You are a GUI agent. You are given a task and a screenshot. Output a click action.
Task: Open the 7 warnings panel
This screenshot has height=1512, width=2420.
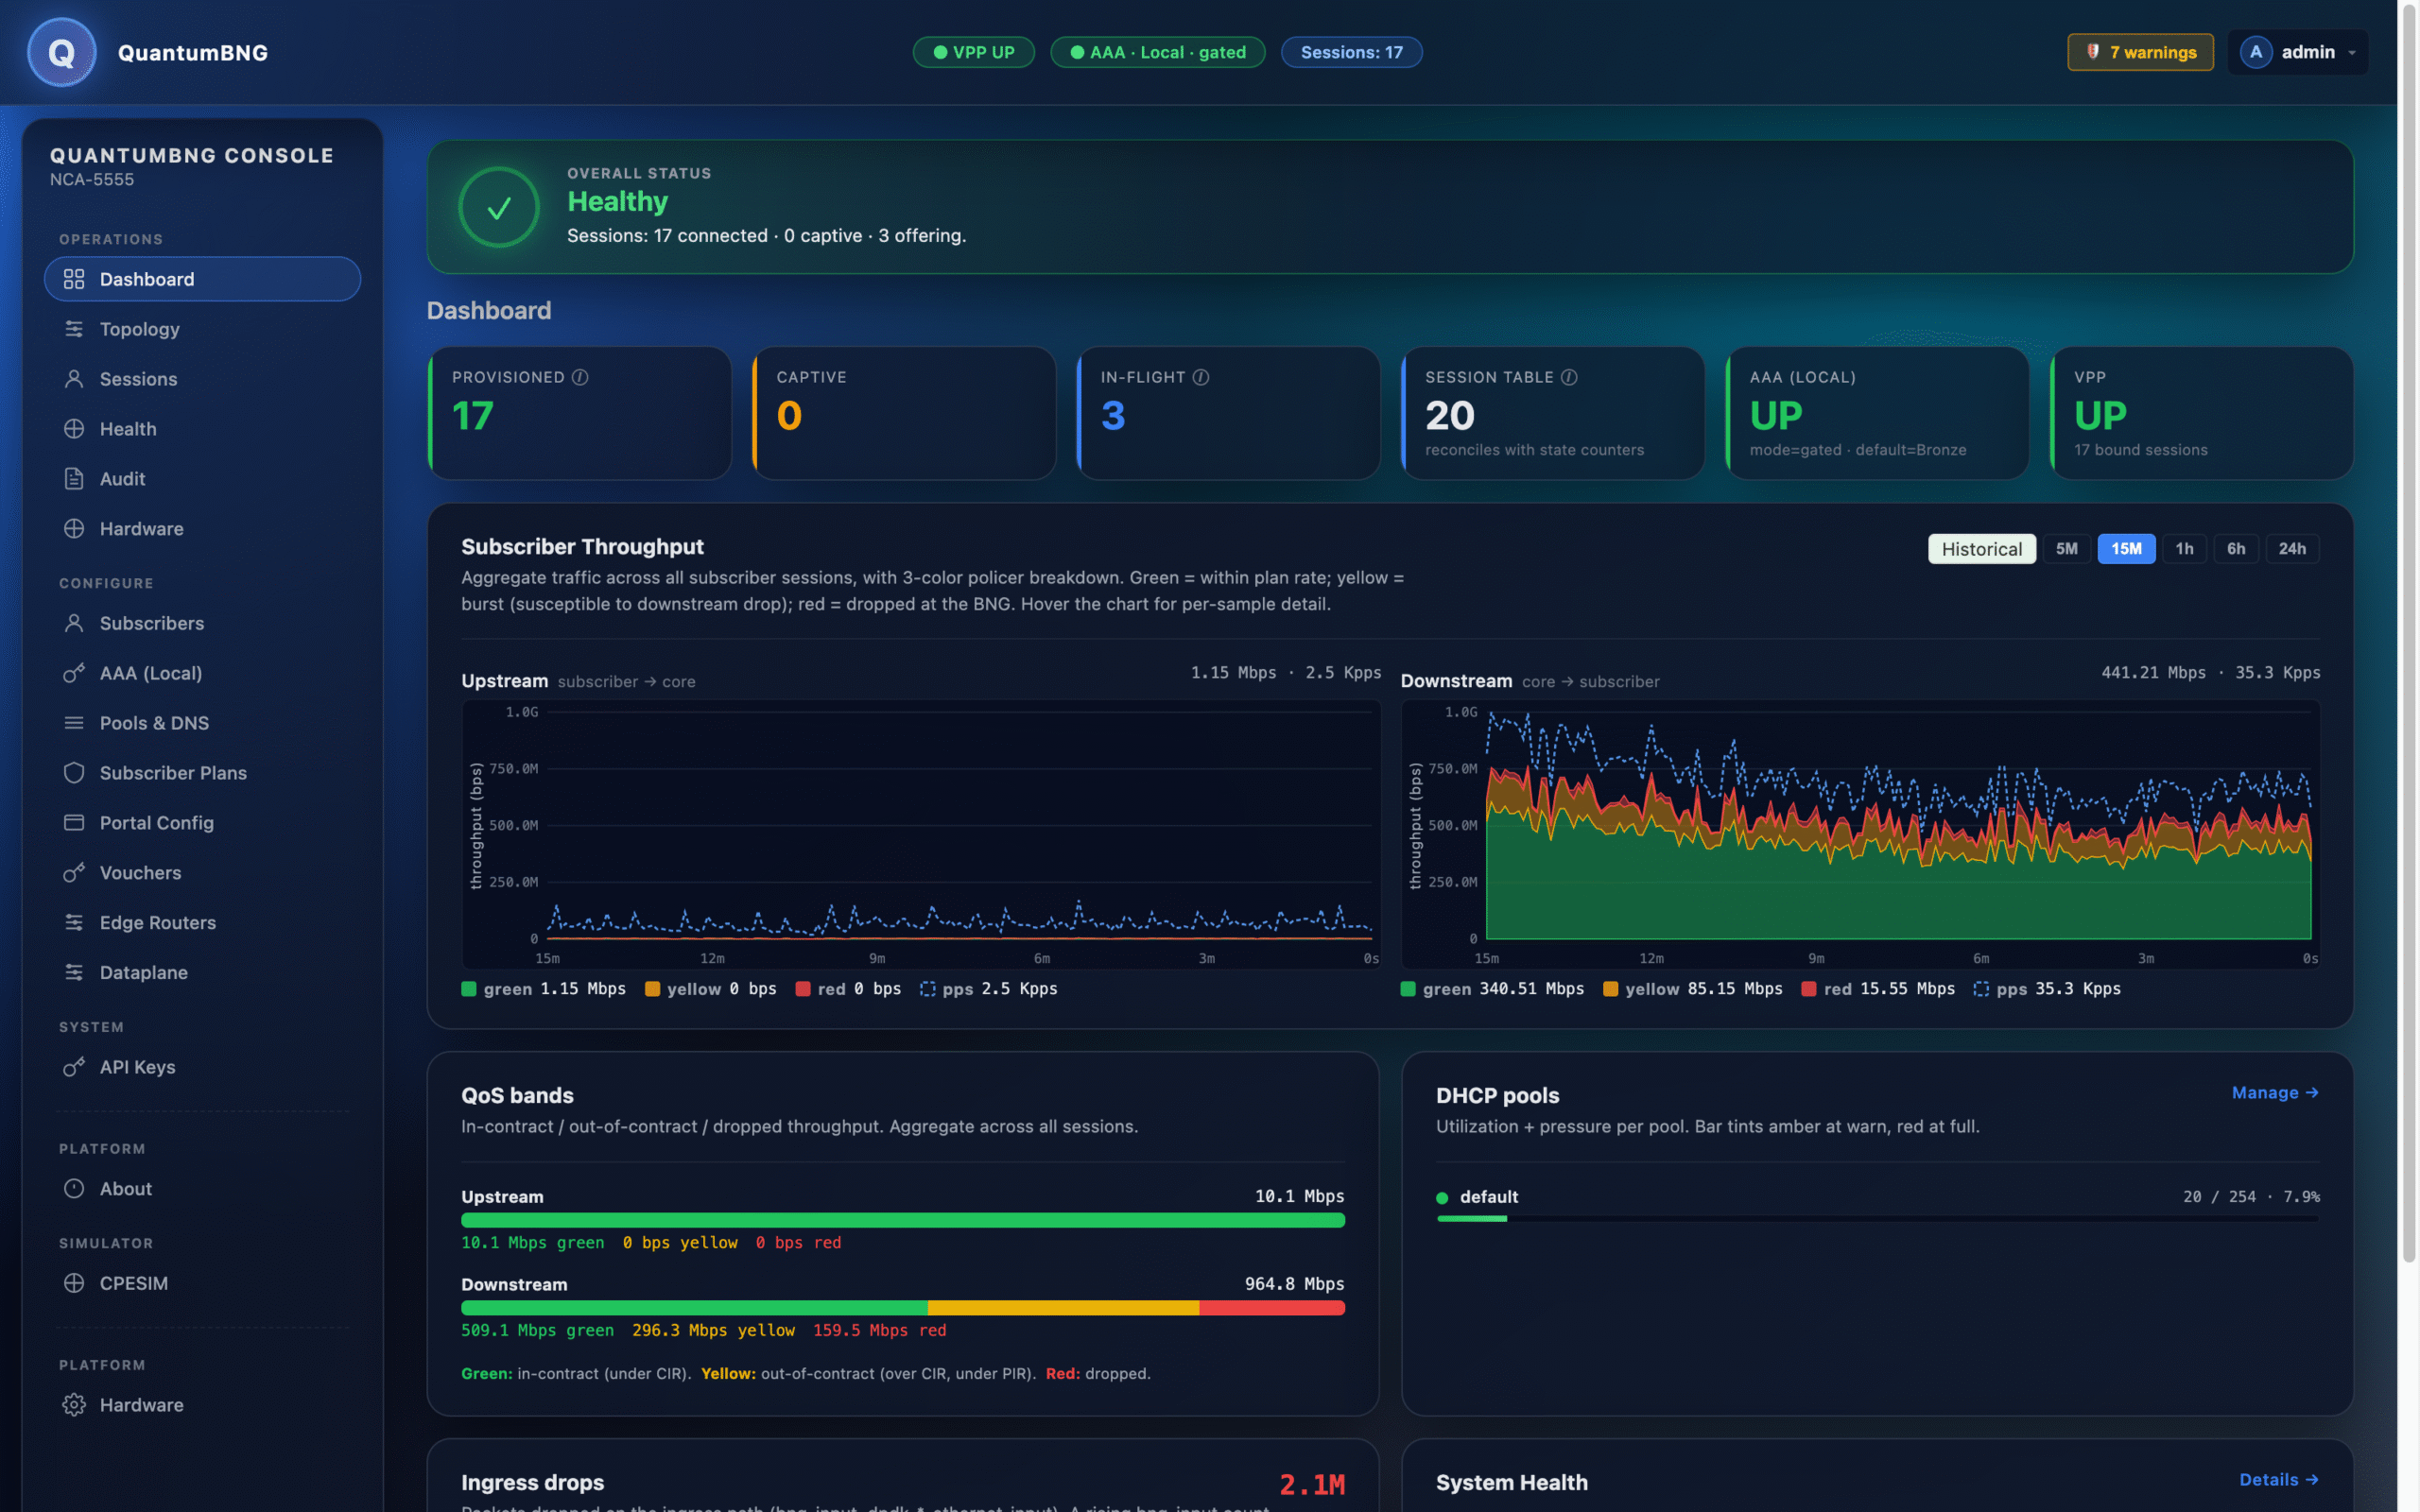click(x=2140, y=52)
